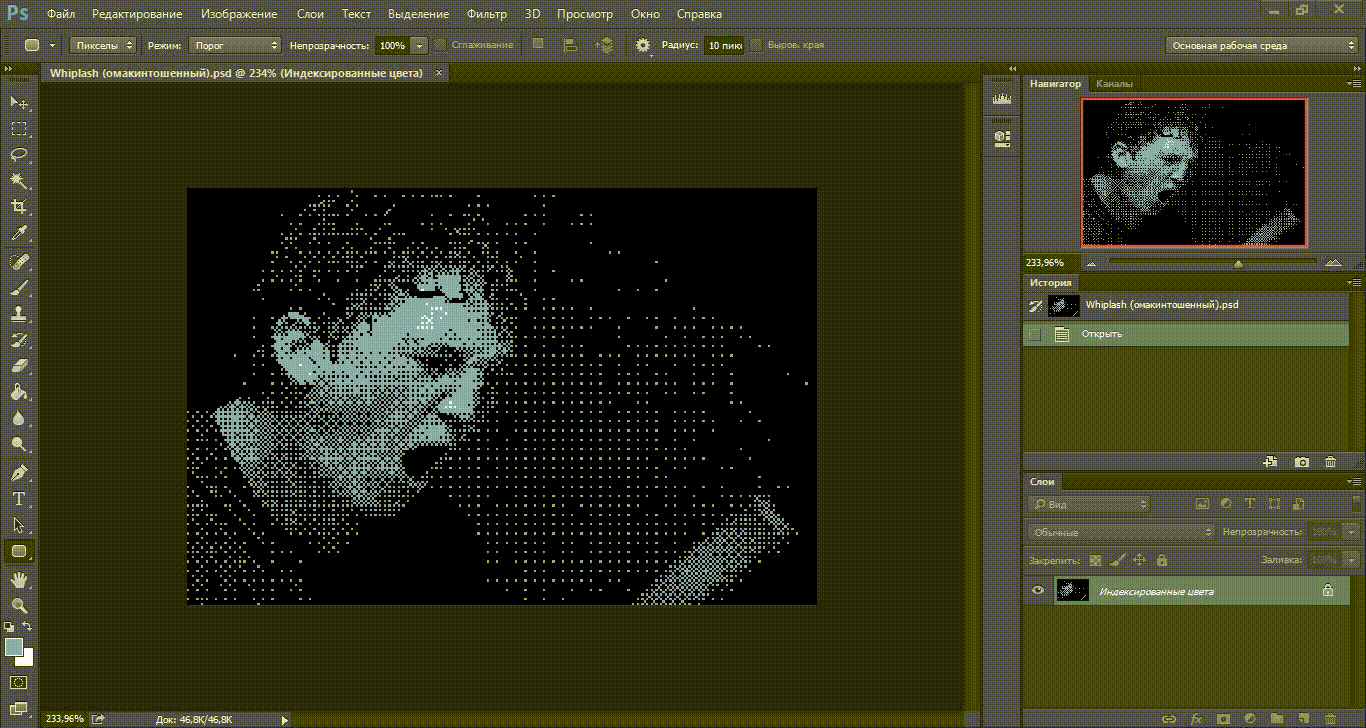Select the Zoom tool
This screenshot has width=1366, height=728.
point(19,605)
